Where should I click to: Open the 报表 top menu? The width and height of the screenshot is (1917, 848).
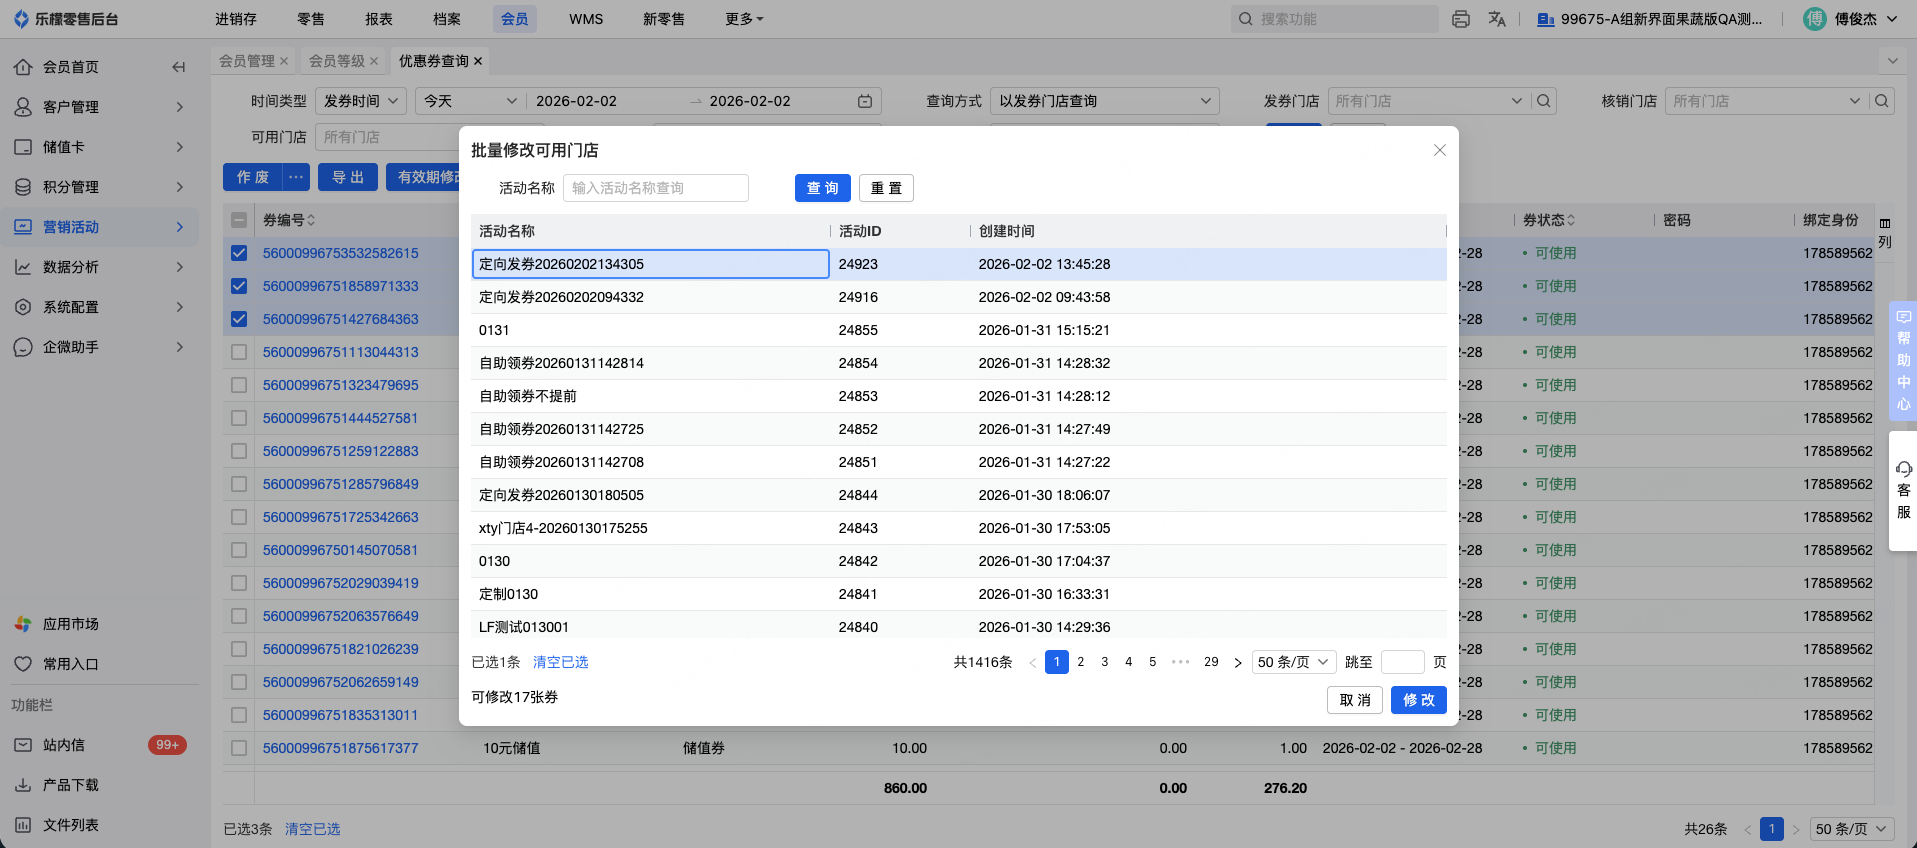point(379,19)
